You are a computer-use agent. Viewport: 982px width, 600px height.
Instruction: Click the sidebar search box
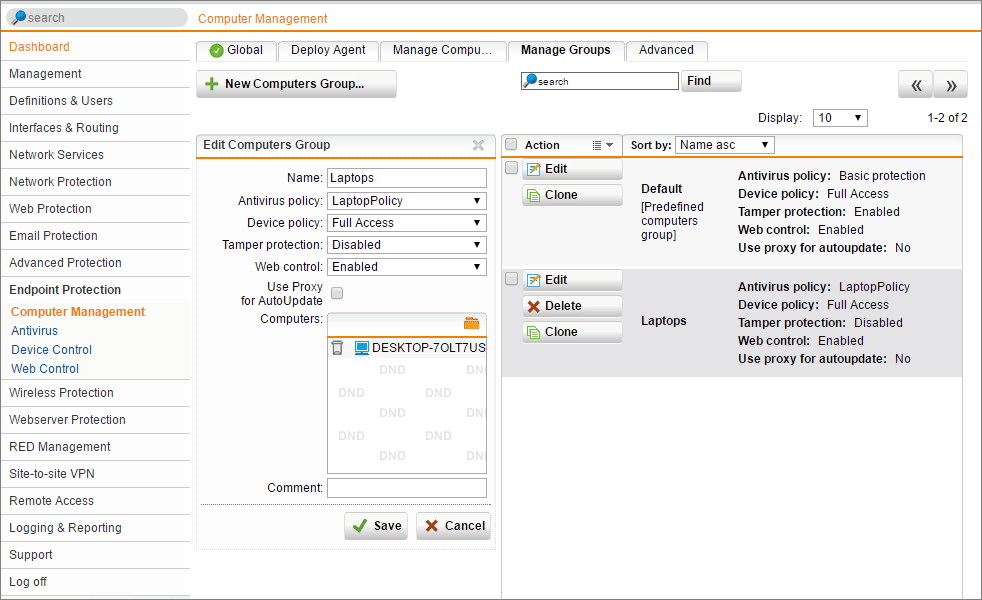(x=97, y=18)
